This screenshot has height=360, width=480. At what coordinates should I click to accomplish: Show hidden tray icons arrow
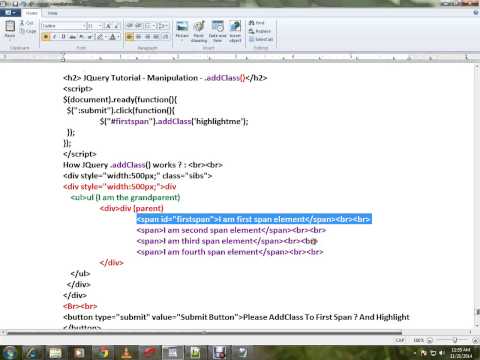415,353
